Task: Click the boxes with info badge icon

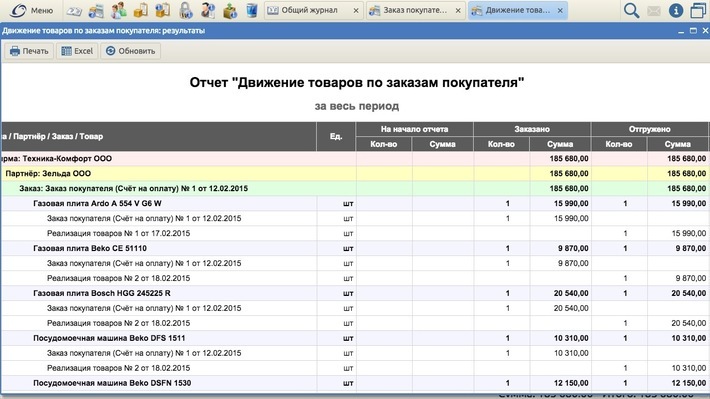Action: pos(163,10)
